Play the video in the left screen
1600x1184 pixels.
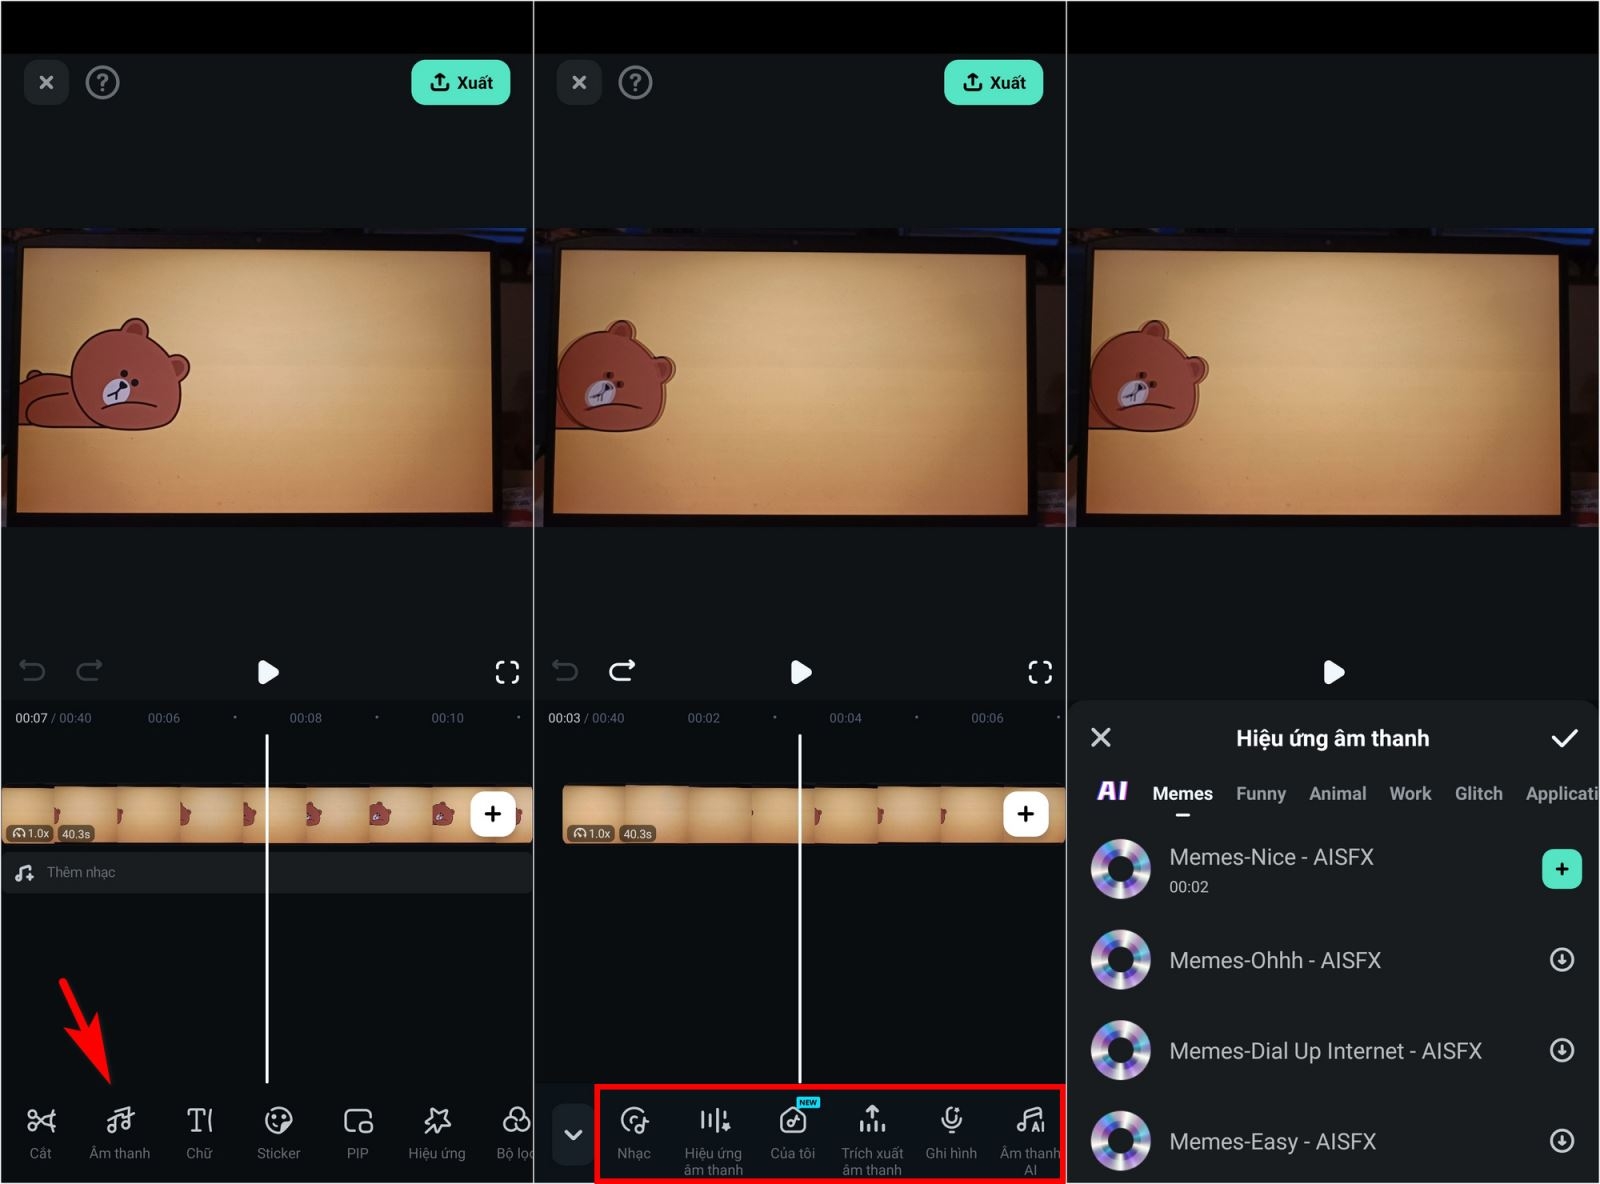click(267, 672)
